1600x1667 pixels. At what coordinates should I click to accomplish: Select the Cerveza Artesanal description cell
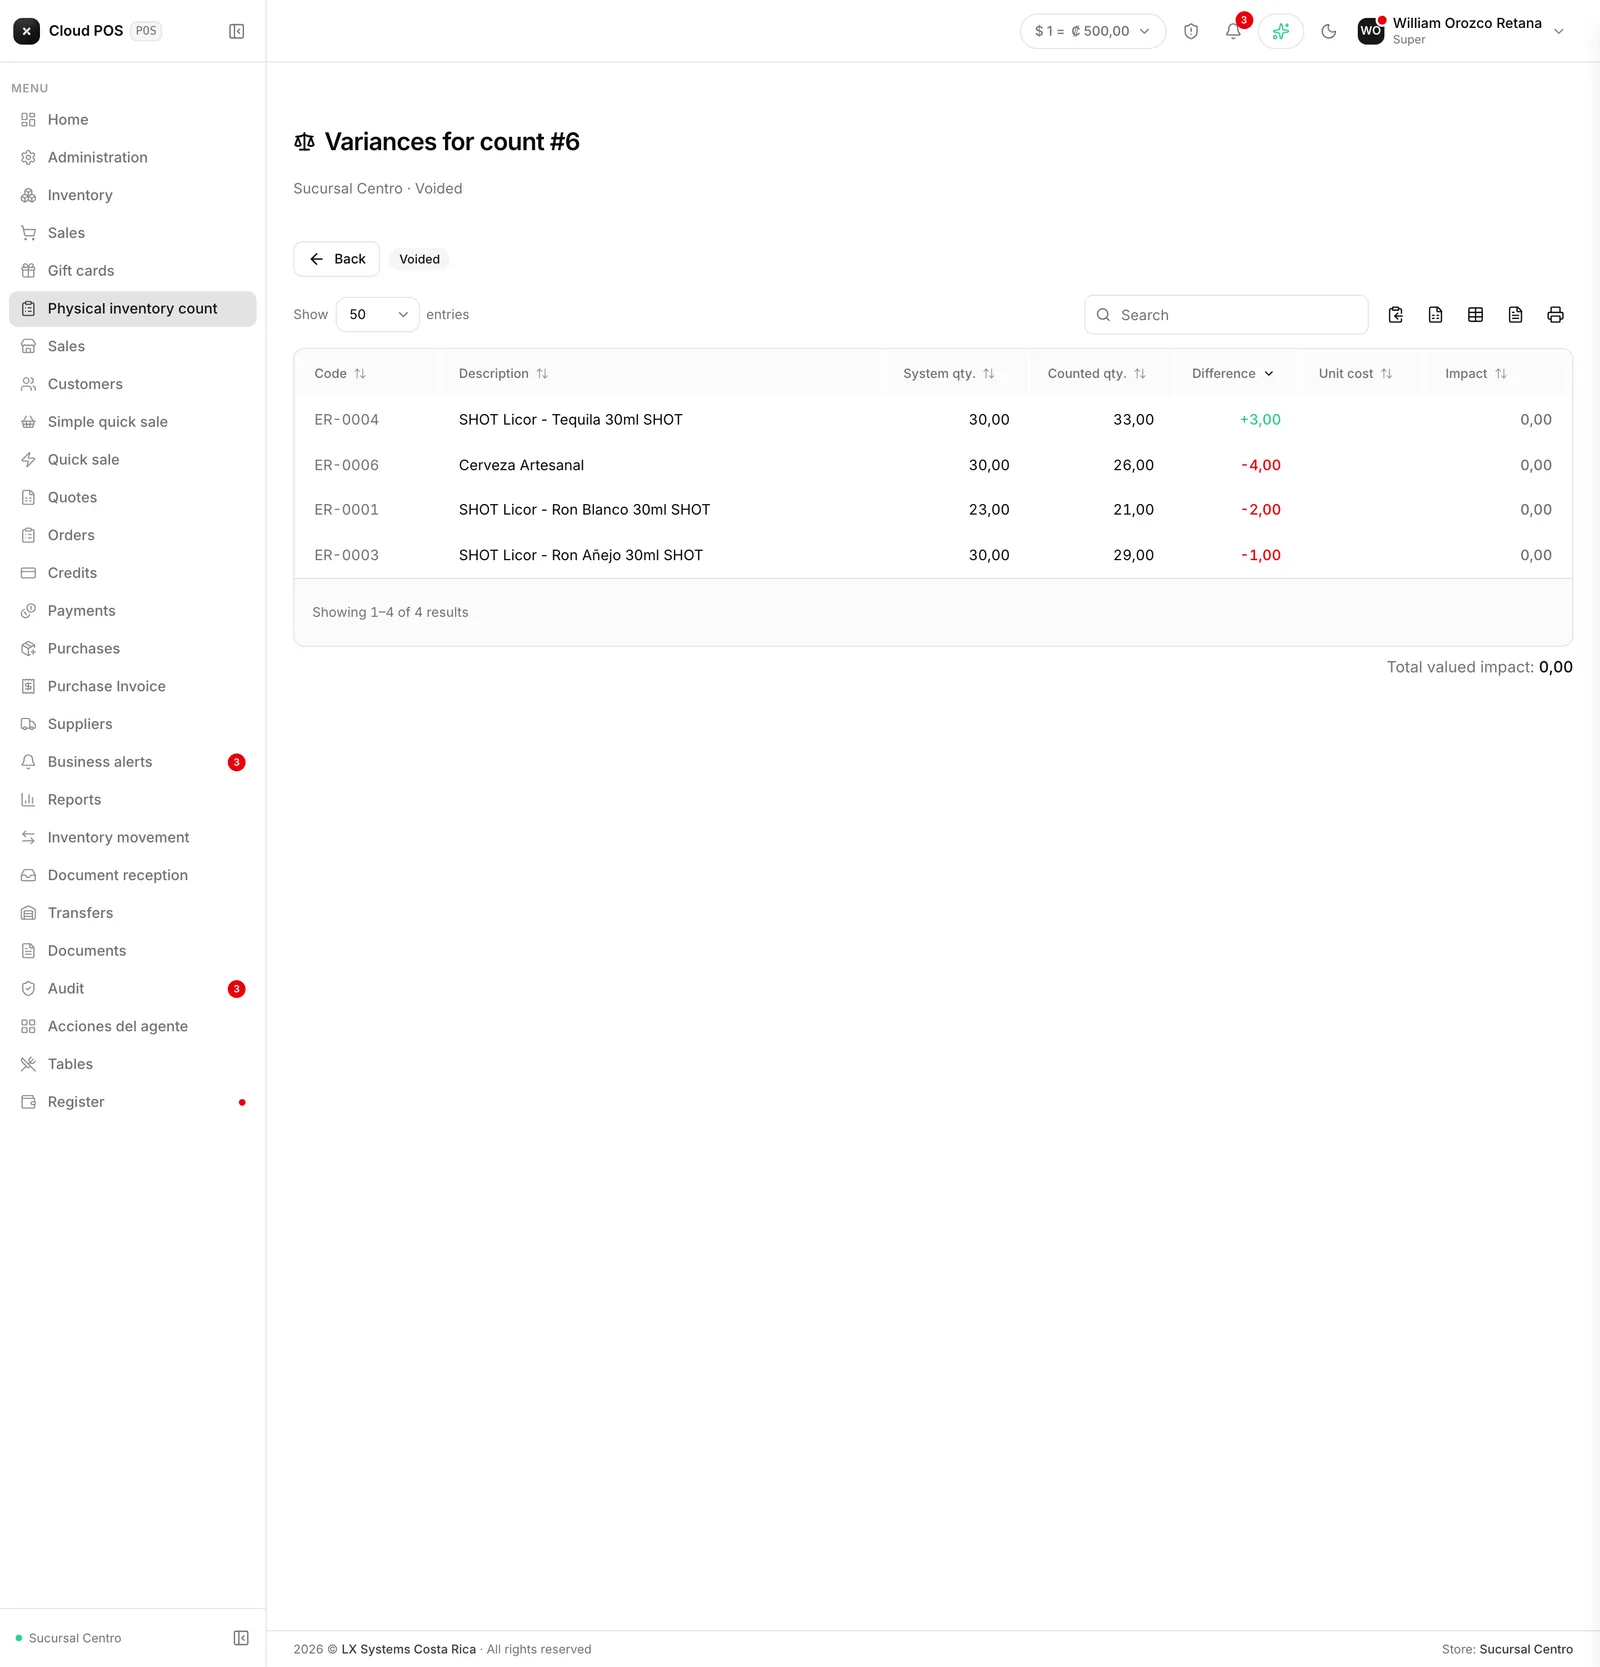click(x=521, y=465)
